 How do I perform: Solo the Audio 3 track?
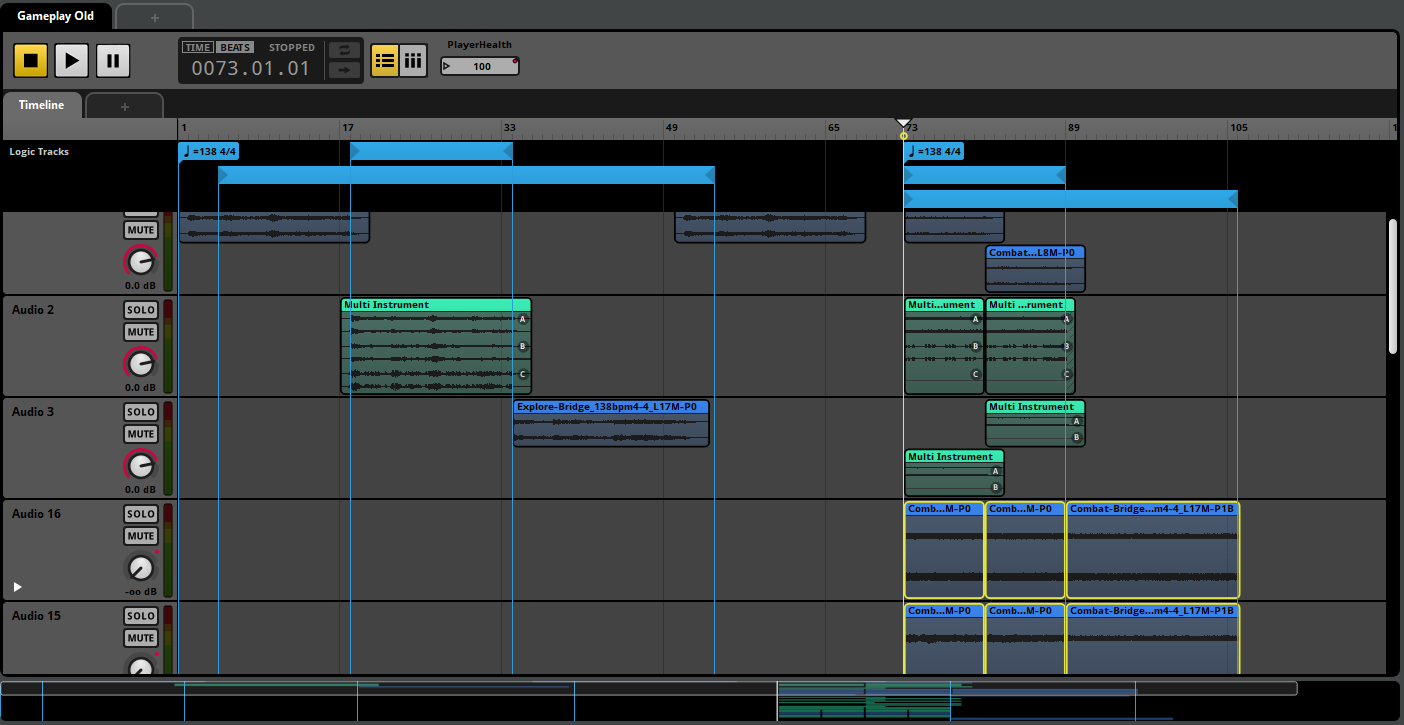(140, 412)
